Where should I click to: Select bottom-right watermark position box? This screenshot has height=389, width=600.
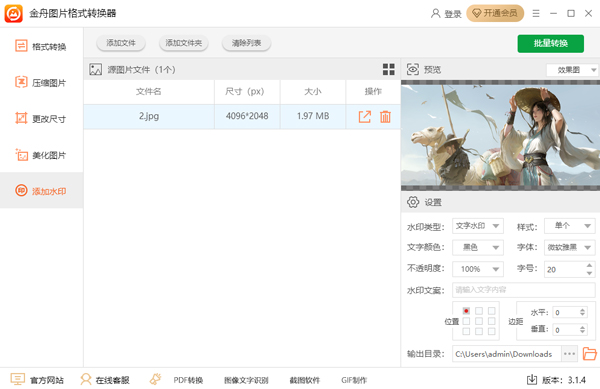pyautogui.click(x=491, y=331)
